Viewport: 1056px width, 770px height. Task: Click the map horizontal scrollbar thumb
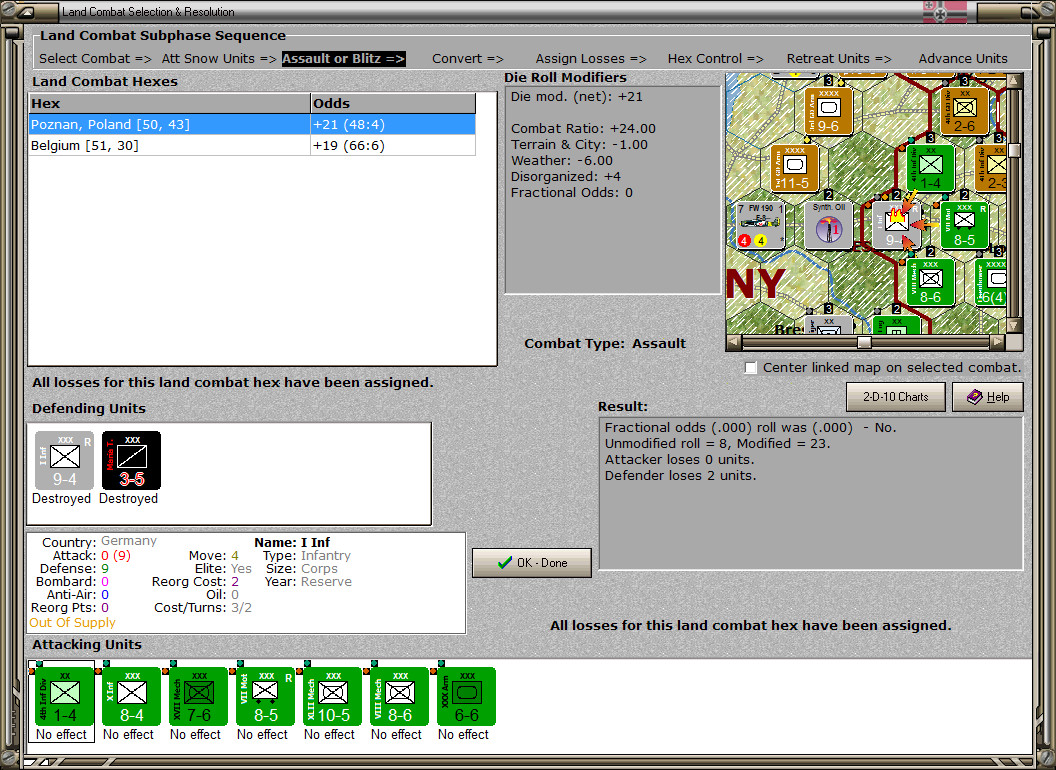864,342
